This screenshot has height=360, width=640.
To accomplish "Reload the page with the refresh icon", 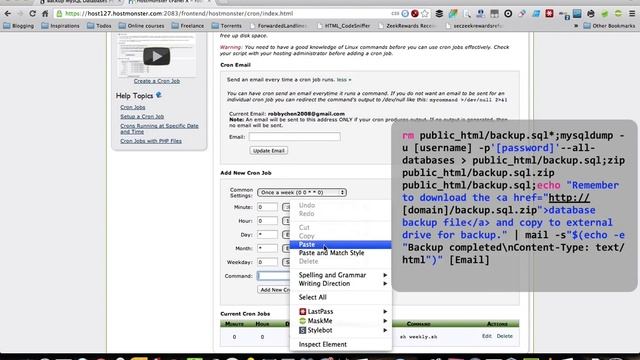I will [32, 13].
